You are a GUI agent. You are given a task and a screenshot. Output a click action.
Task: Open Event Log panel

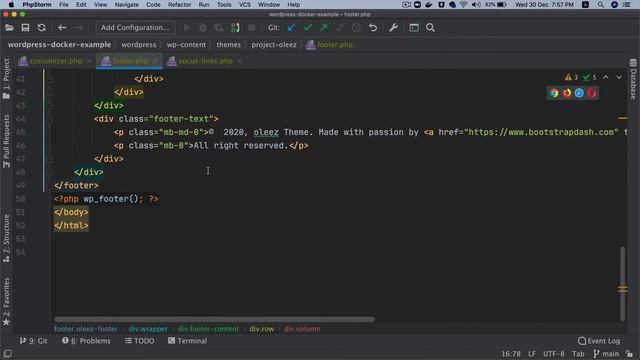pos(599,341)
